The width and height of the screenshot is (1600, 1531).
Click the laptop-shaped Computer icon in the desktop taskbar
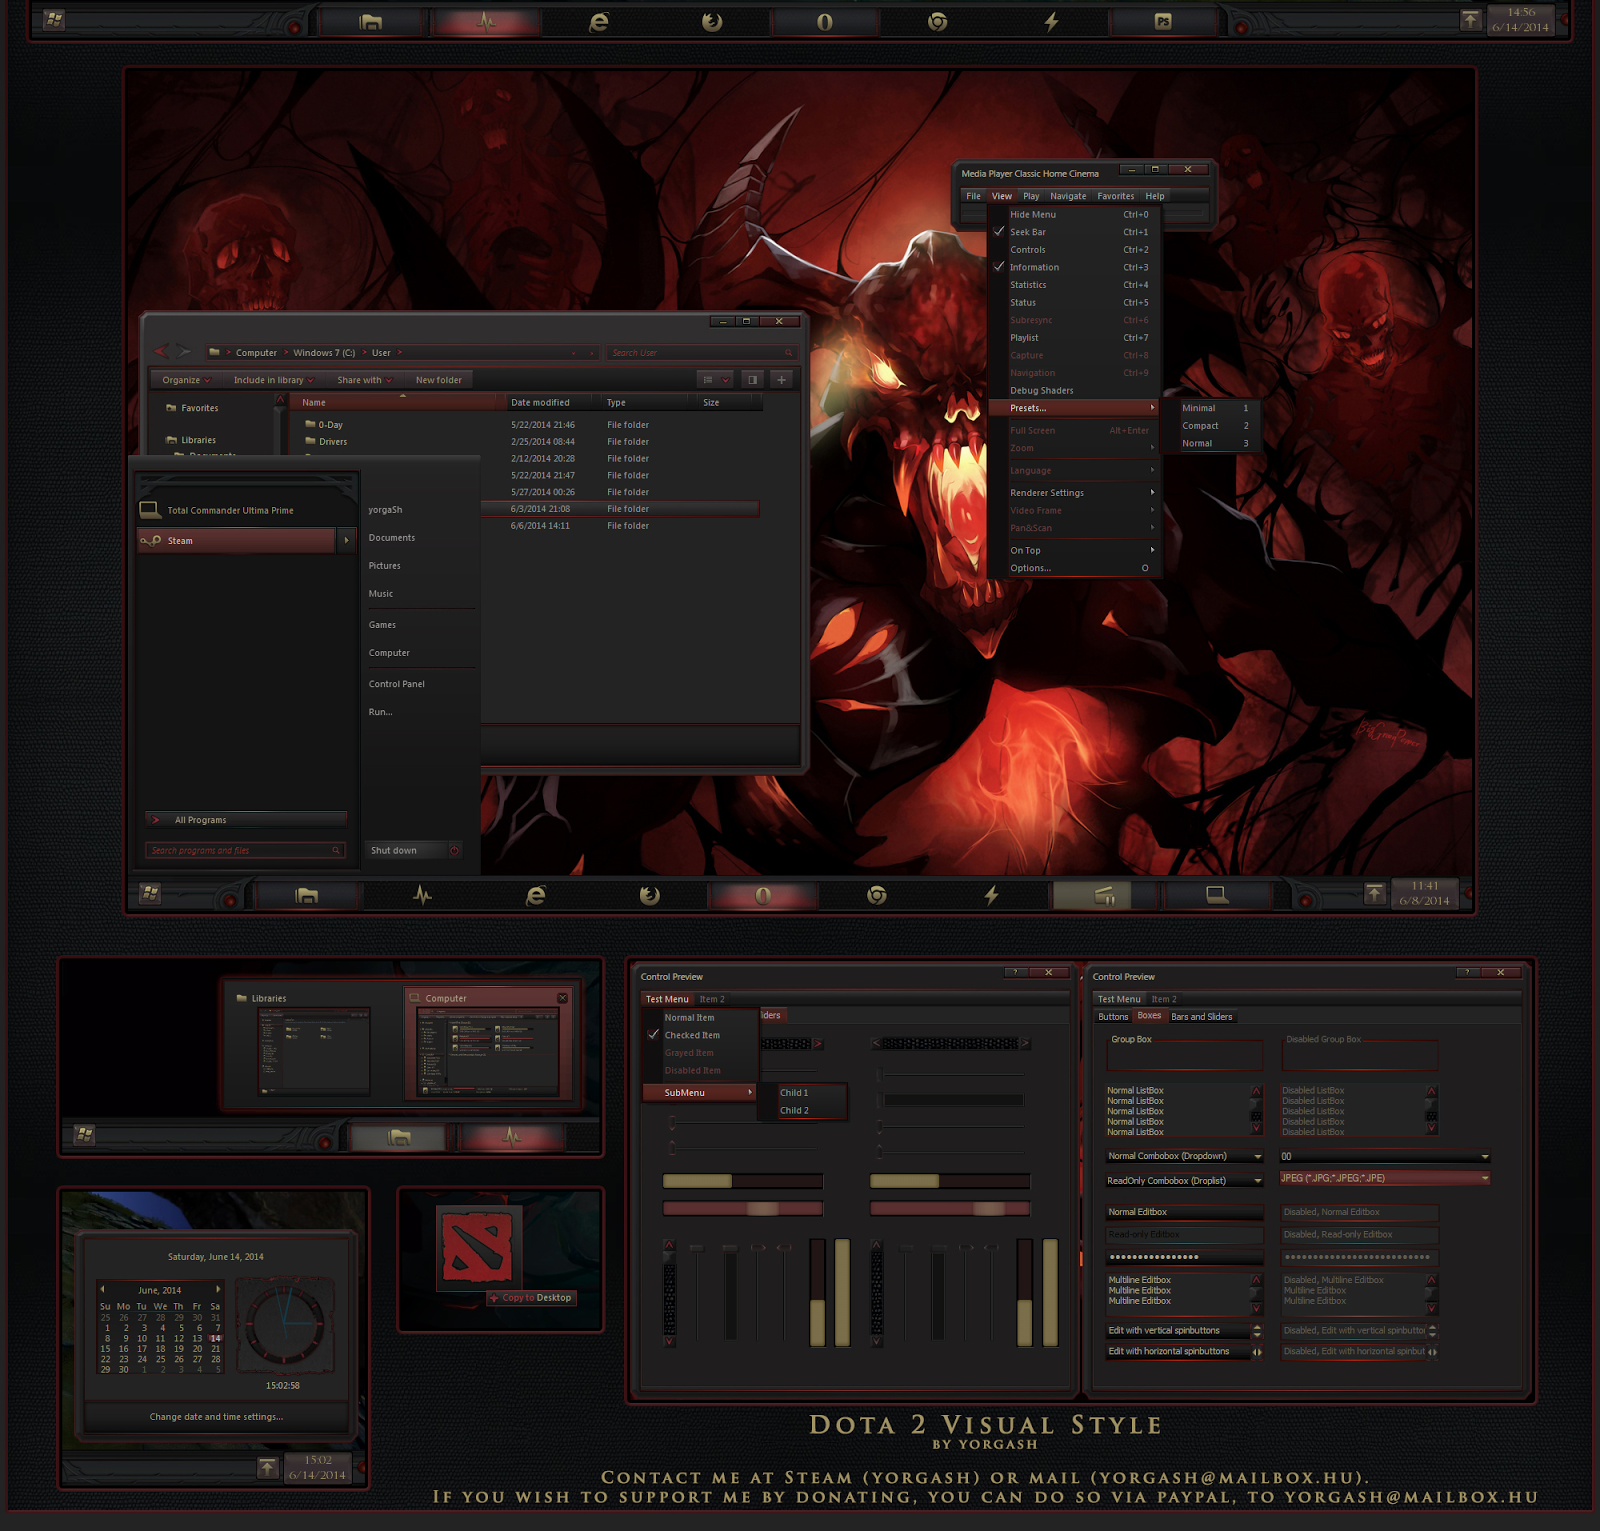click(1217, 895)
